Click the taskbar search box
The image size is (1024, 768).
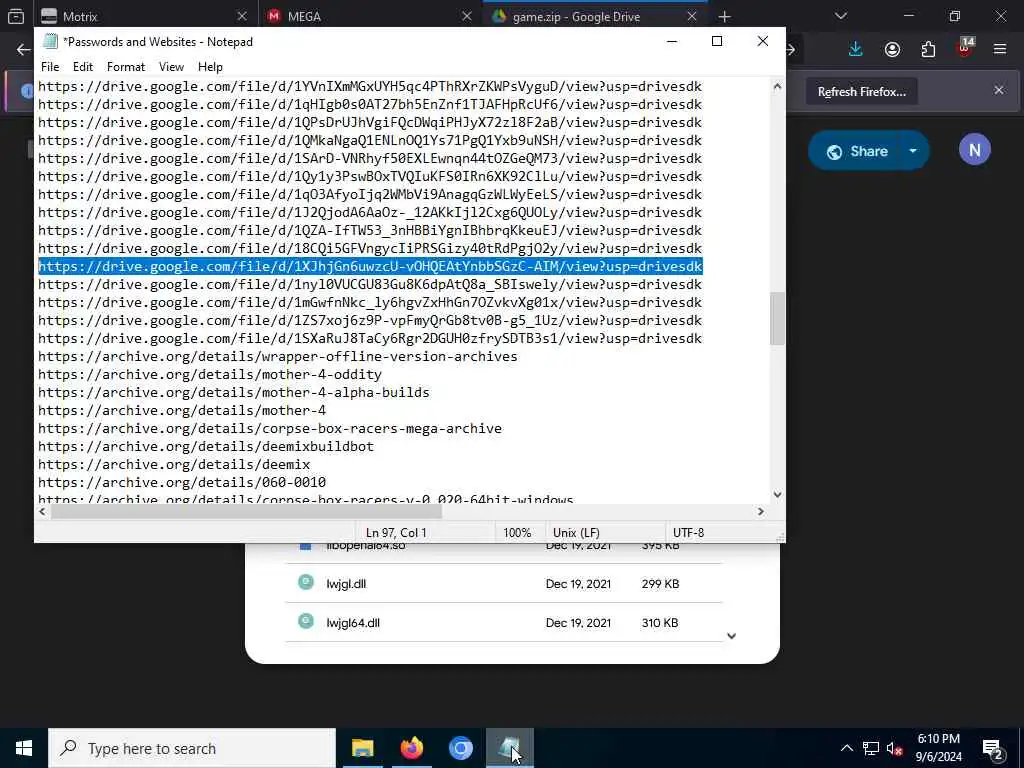tap(192, 748)
